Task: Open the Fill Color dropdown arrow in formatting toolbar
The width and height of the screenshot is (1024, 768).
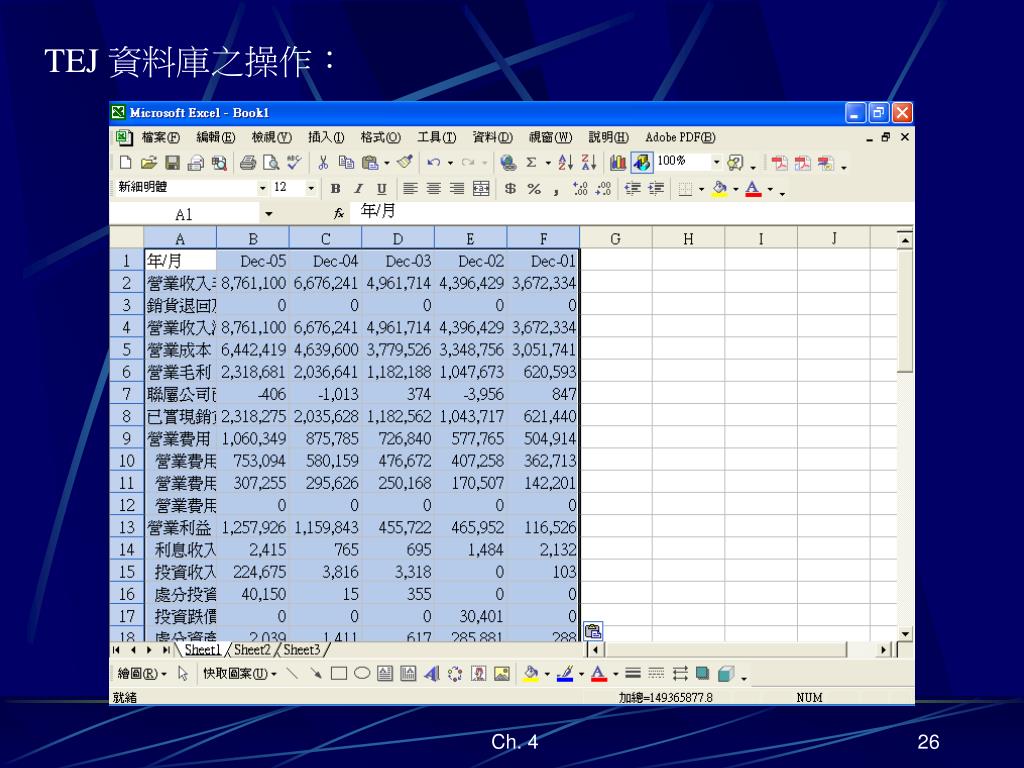Action: pos(735,189)
